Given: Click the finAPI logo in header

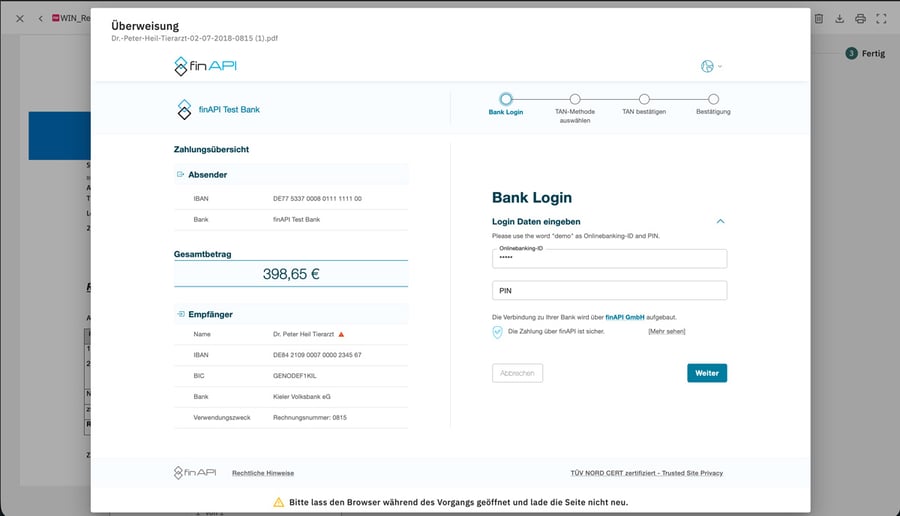Looking at the screenshot, I should pyautogui.click(x=205, y=66).
